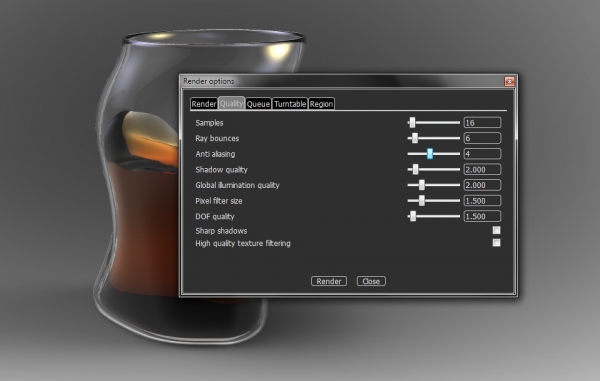
Task: Open the Queue tab
Action: [258, 104]
